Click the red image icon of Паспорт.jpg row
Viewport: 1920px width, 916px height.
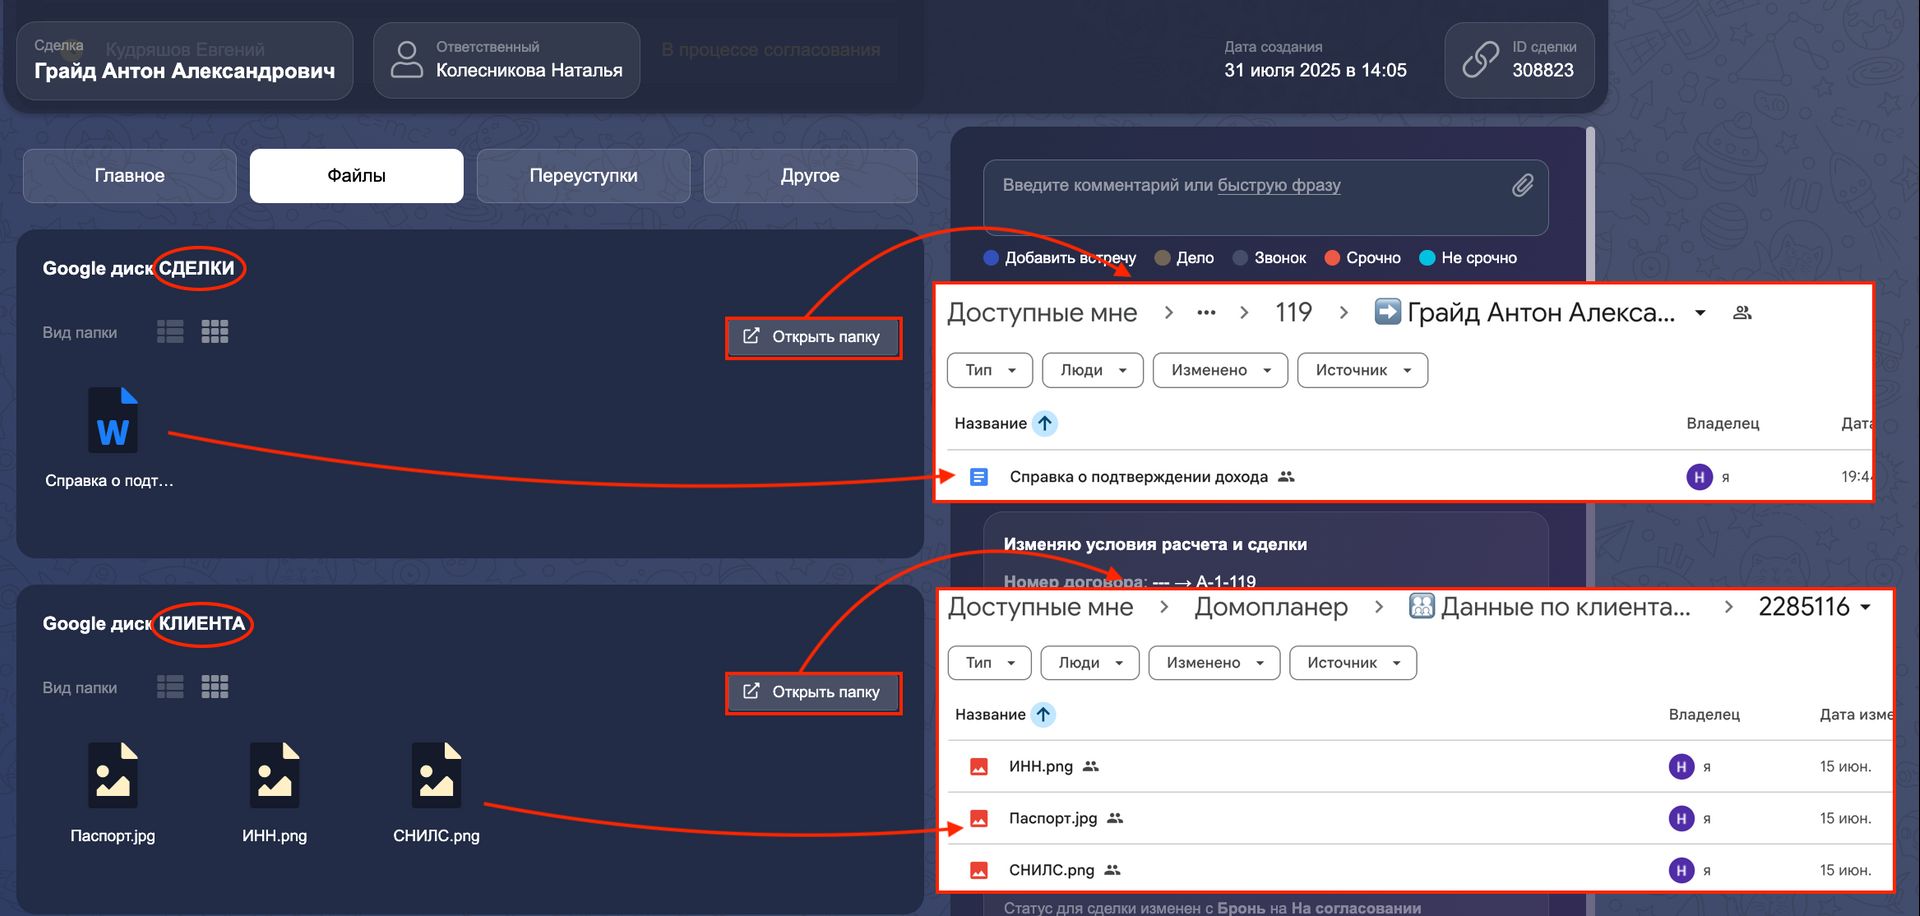click(x=979, y=819)
